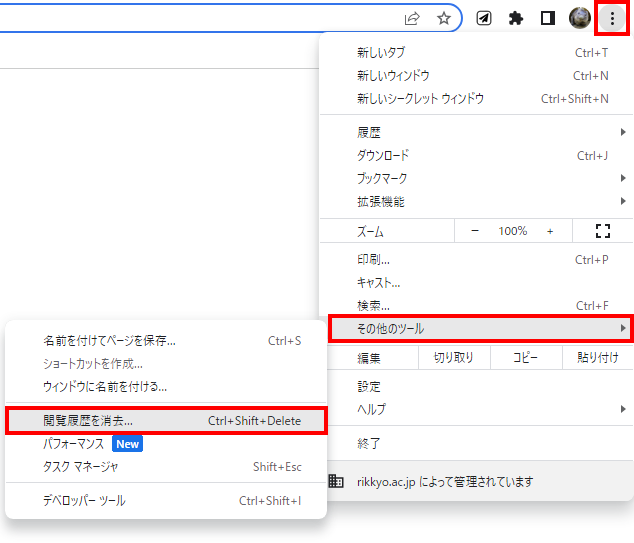This screenshot has height=543, width=634.
Task: Click the three-dot Chrome menu button
Action: pyautogui.click(x=612, y=18)
